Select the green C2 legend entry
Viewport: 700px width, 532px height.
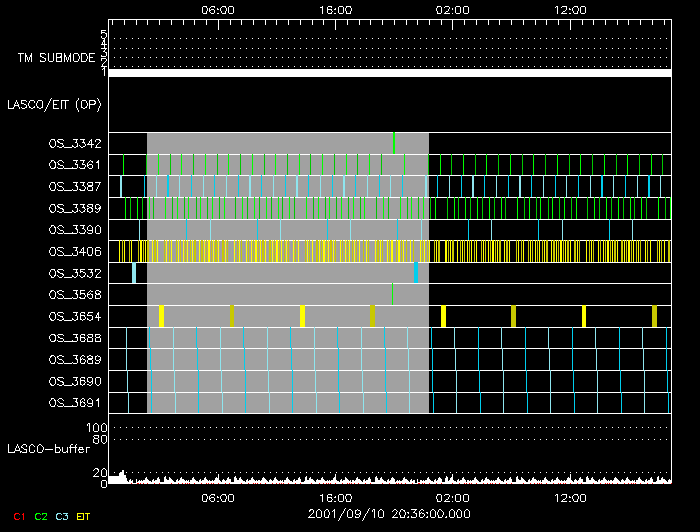[x=41, y=515]
